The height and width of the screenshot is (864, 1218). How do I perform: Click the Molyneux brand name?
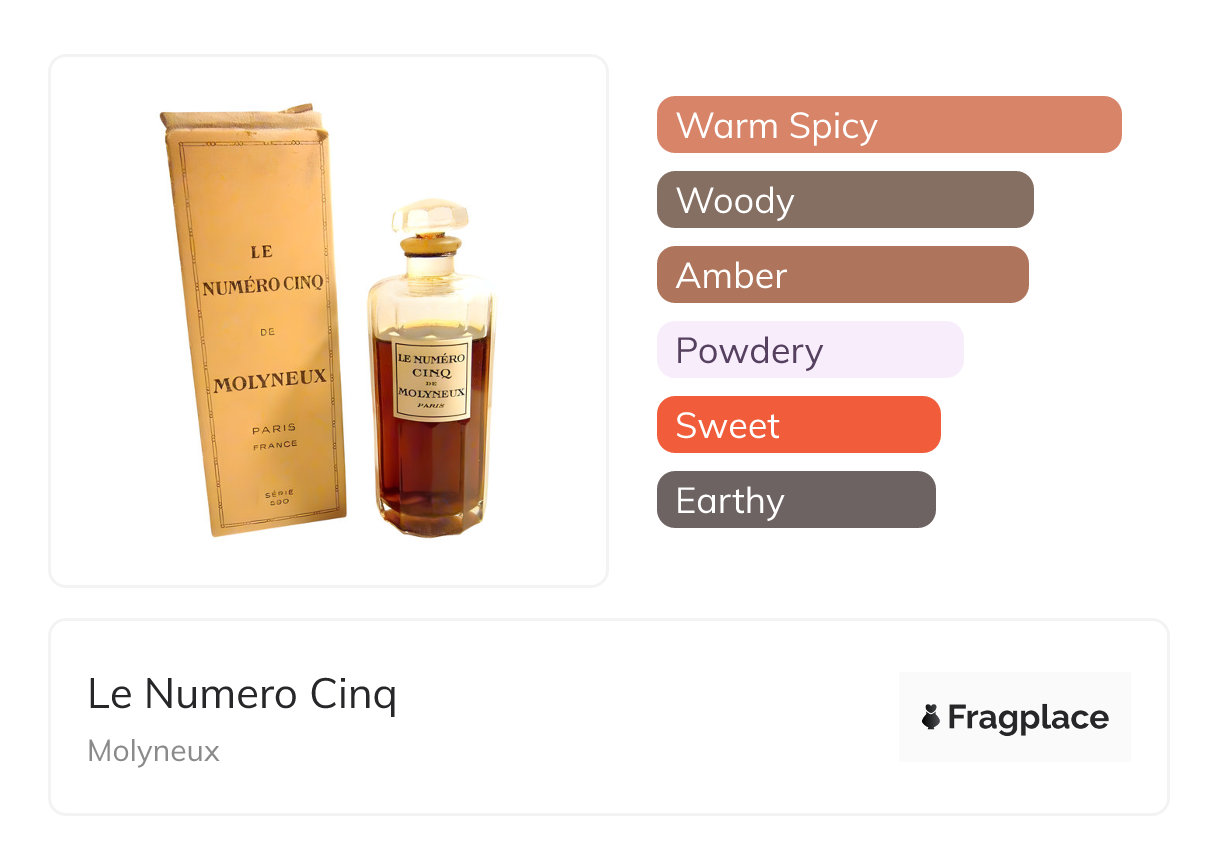coord(154,751)
